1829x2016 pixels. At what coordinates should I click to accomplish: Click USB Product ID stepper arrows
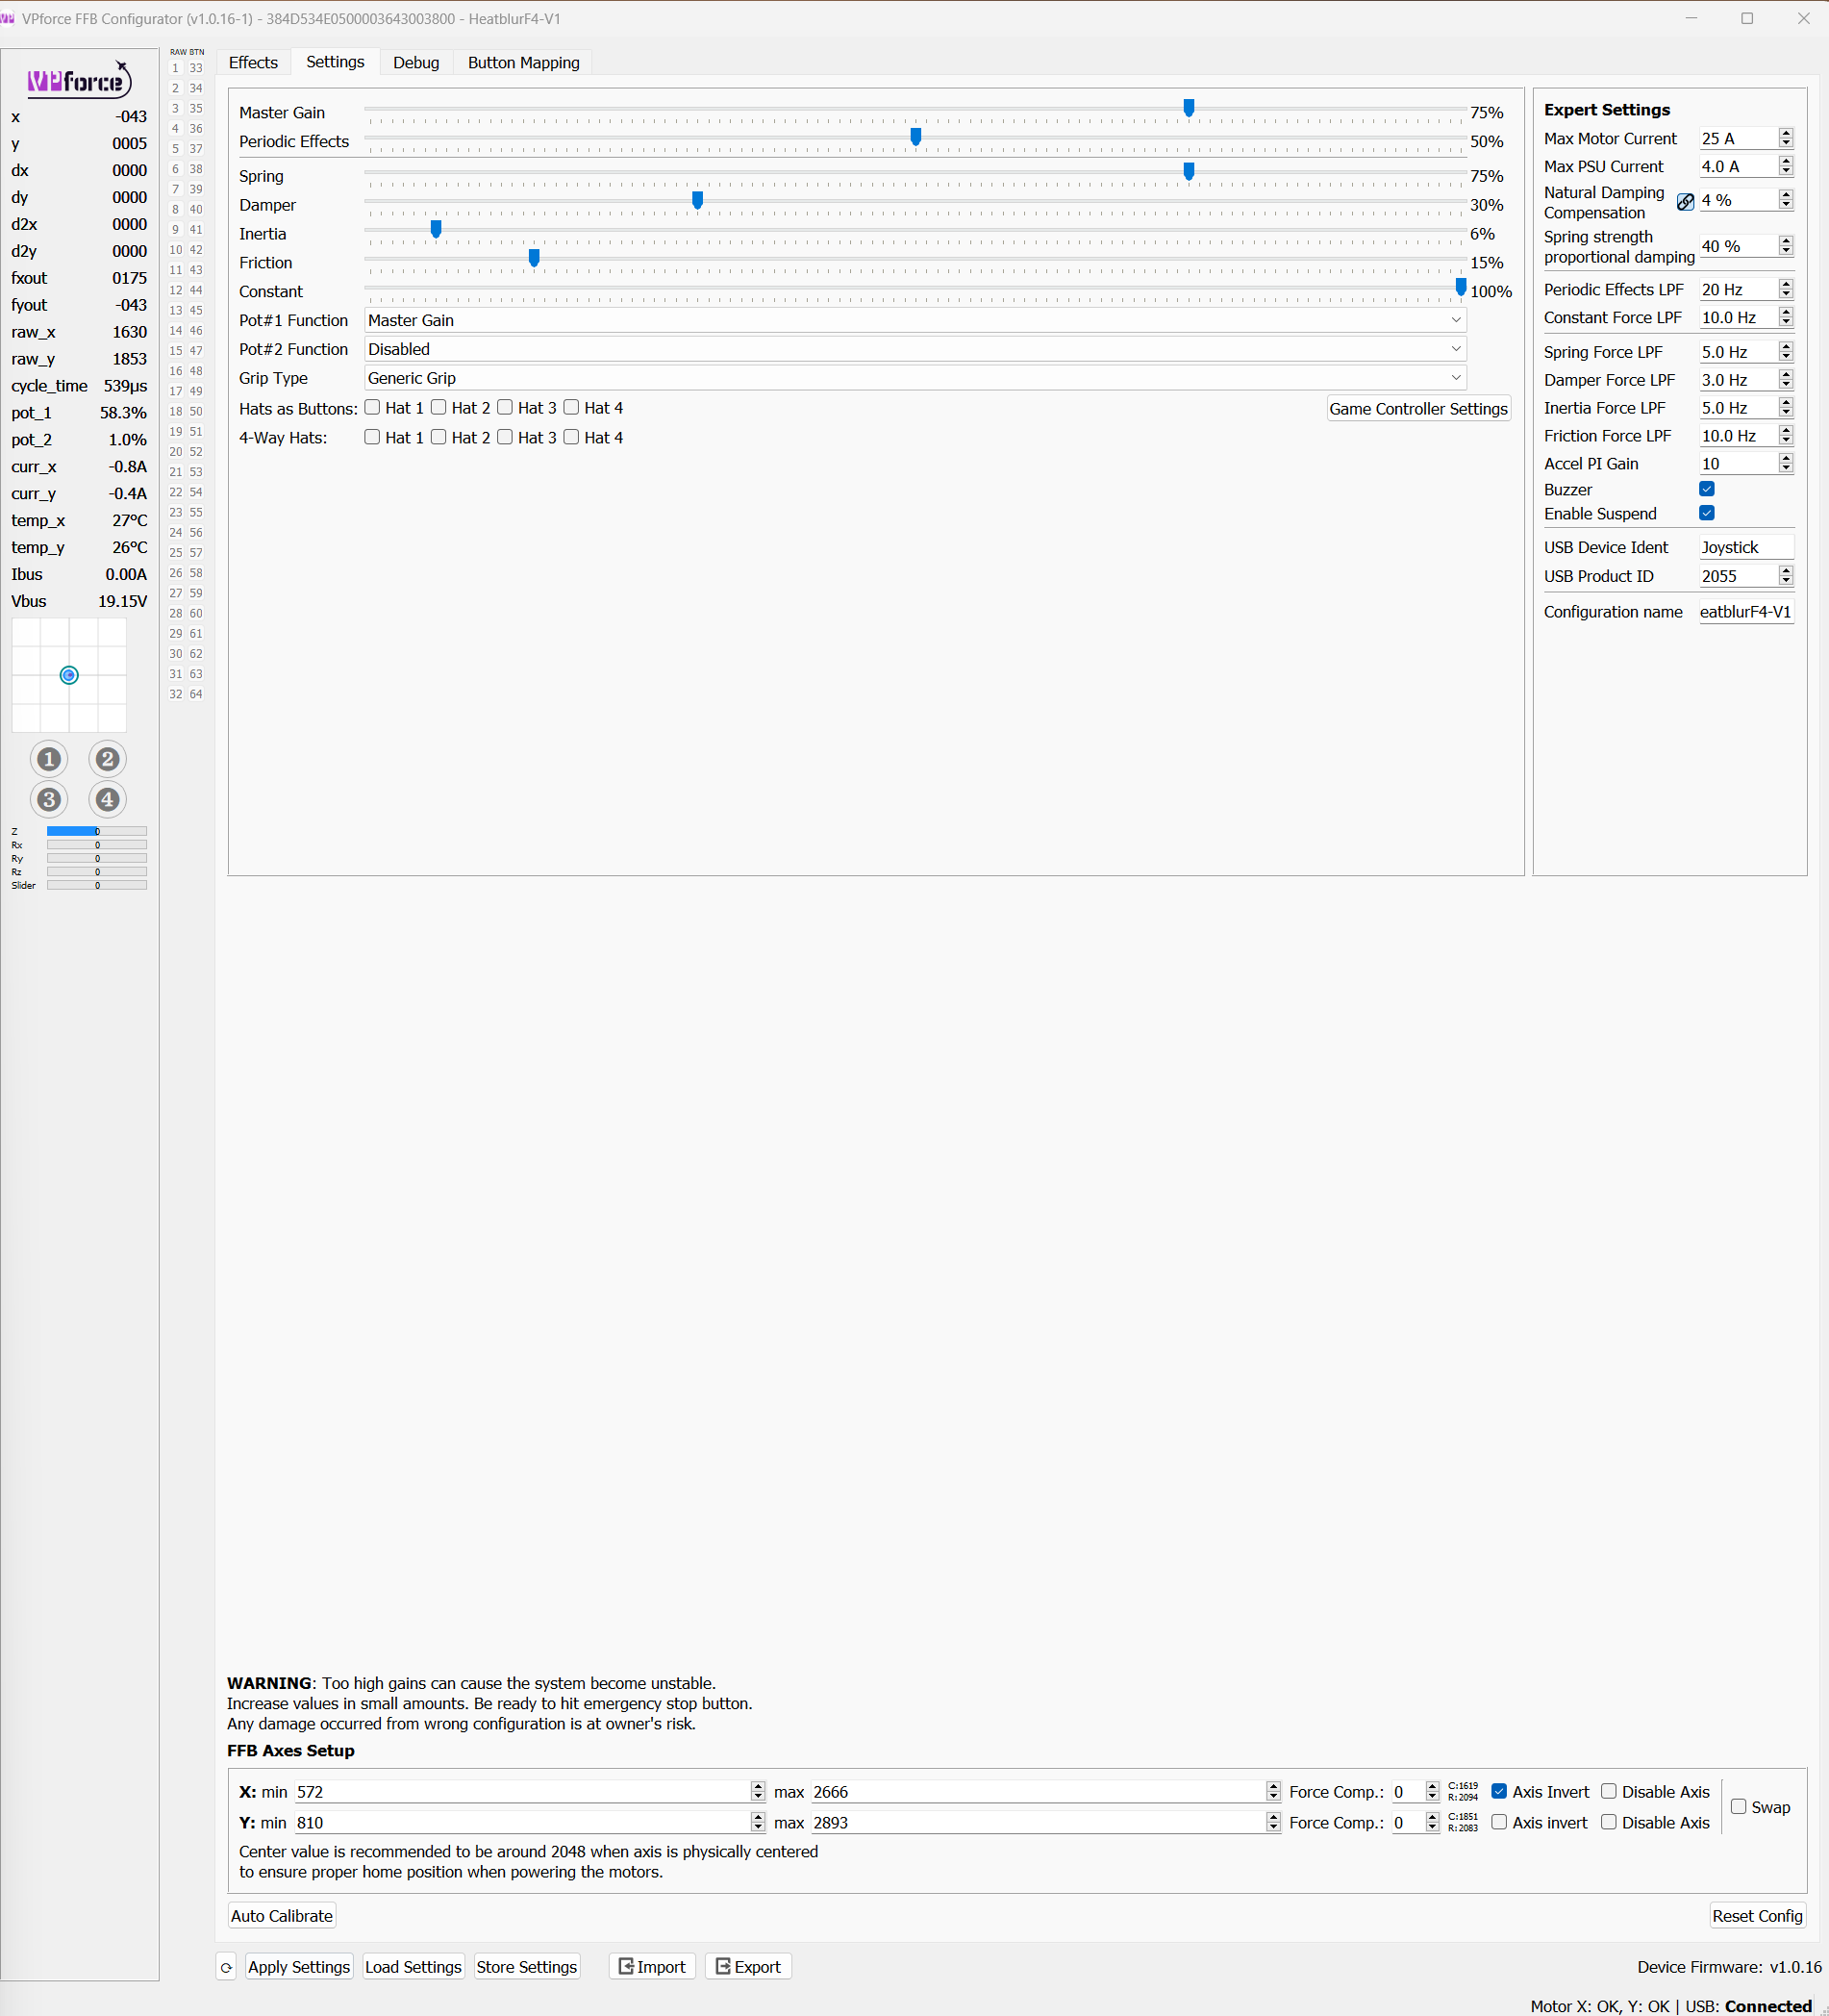(x=1786, y=576)
